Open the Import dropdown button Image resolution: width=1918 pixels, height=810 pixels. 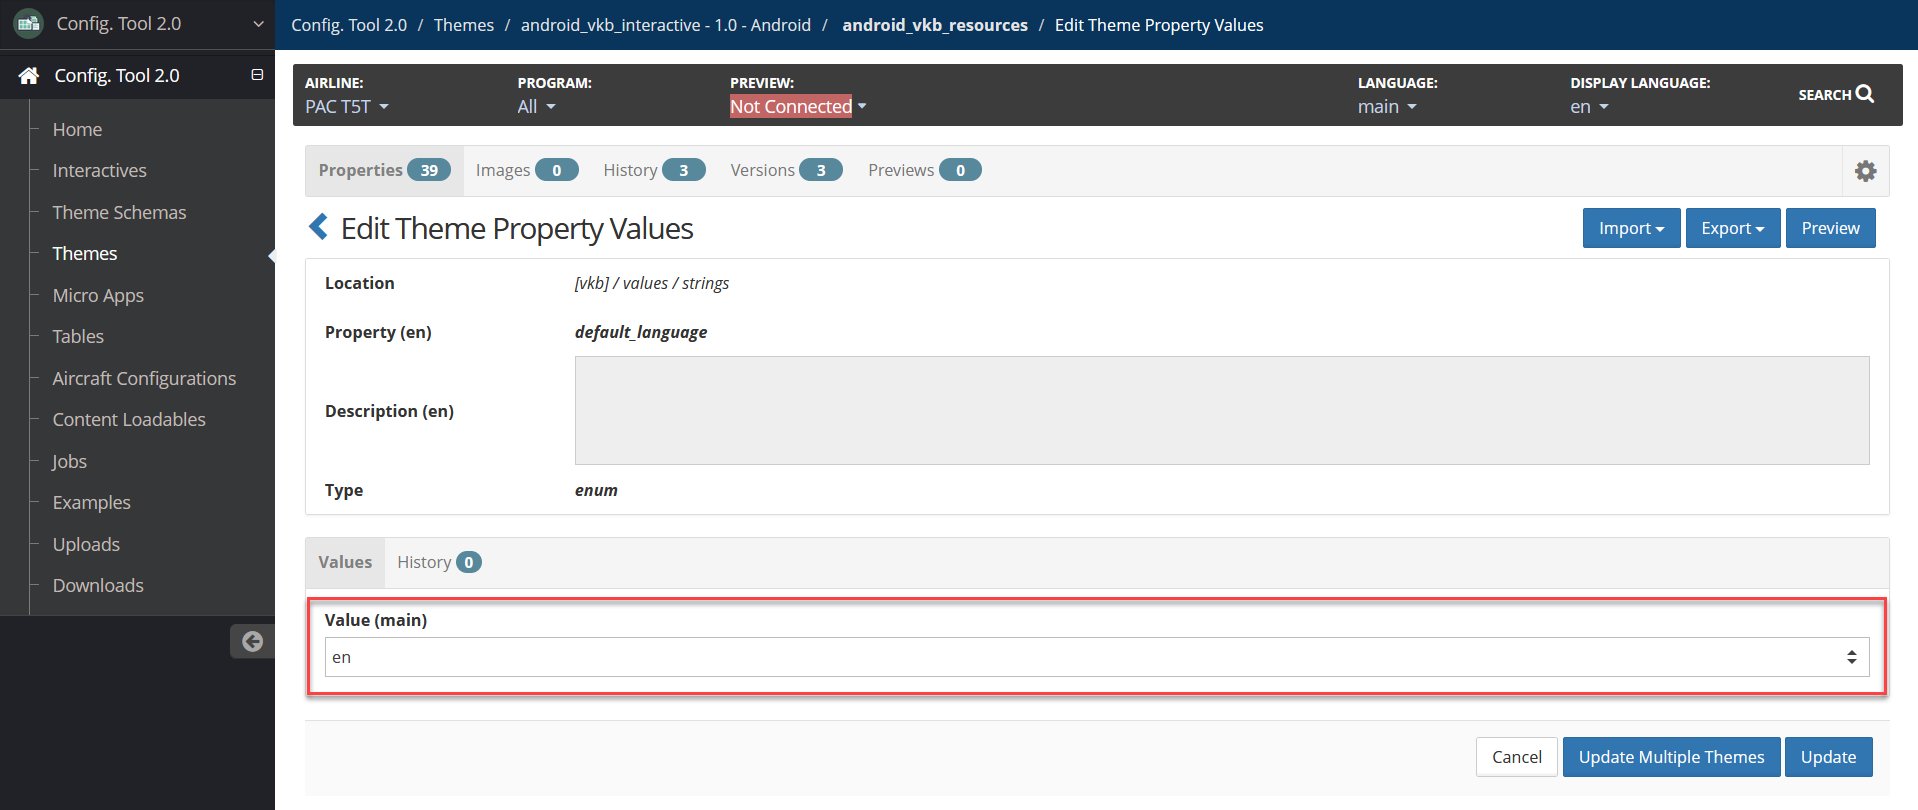pos(1631,228)
